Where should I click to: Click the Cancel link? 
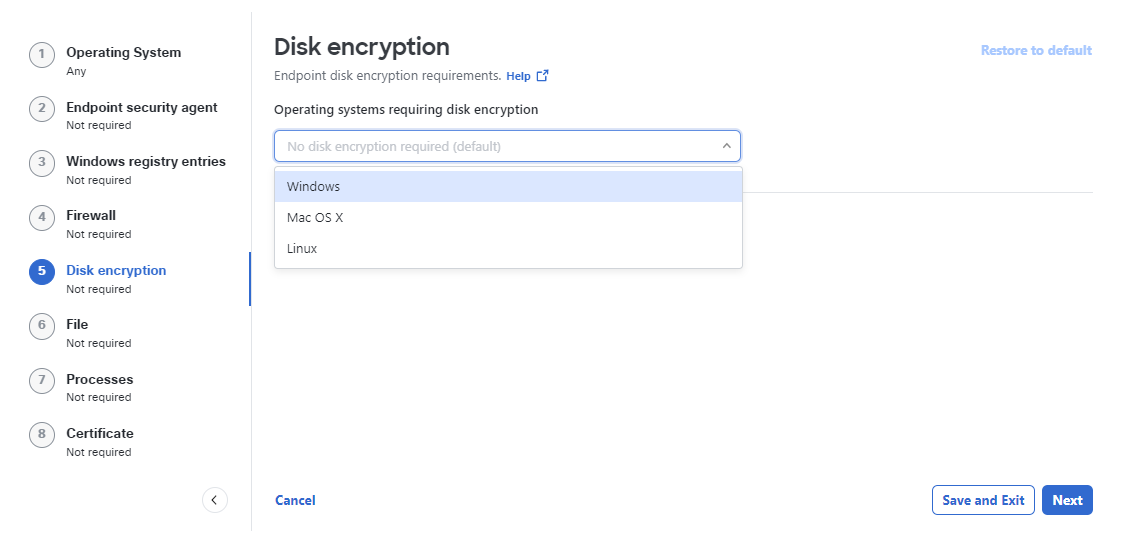coord(295,501)
